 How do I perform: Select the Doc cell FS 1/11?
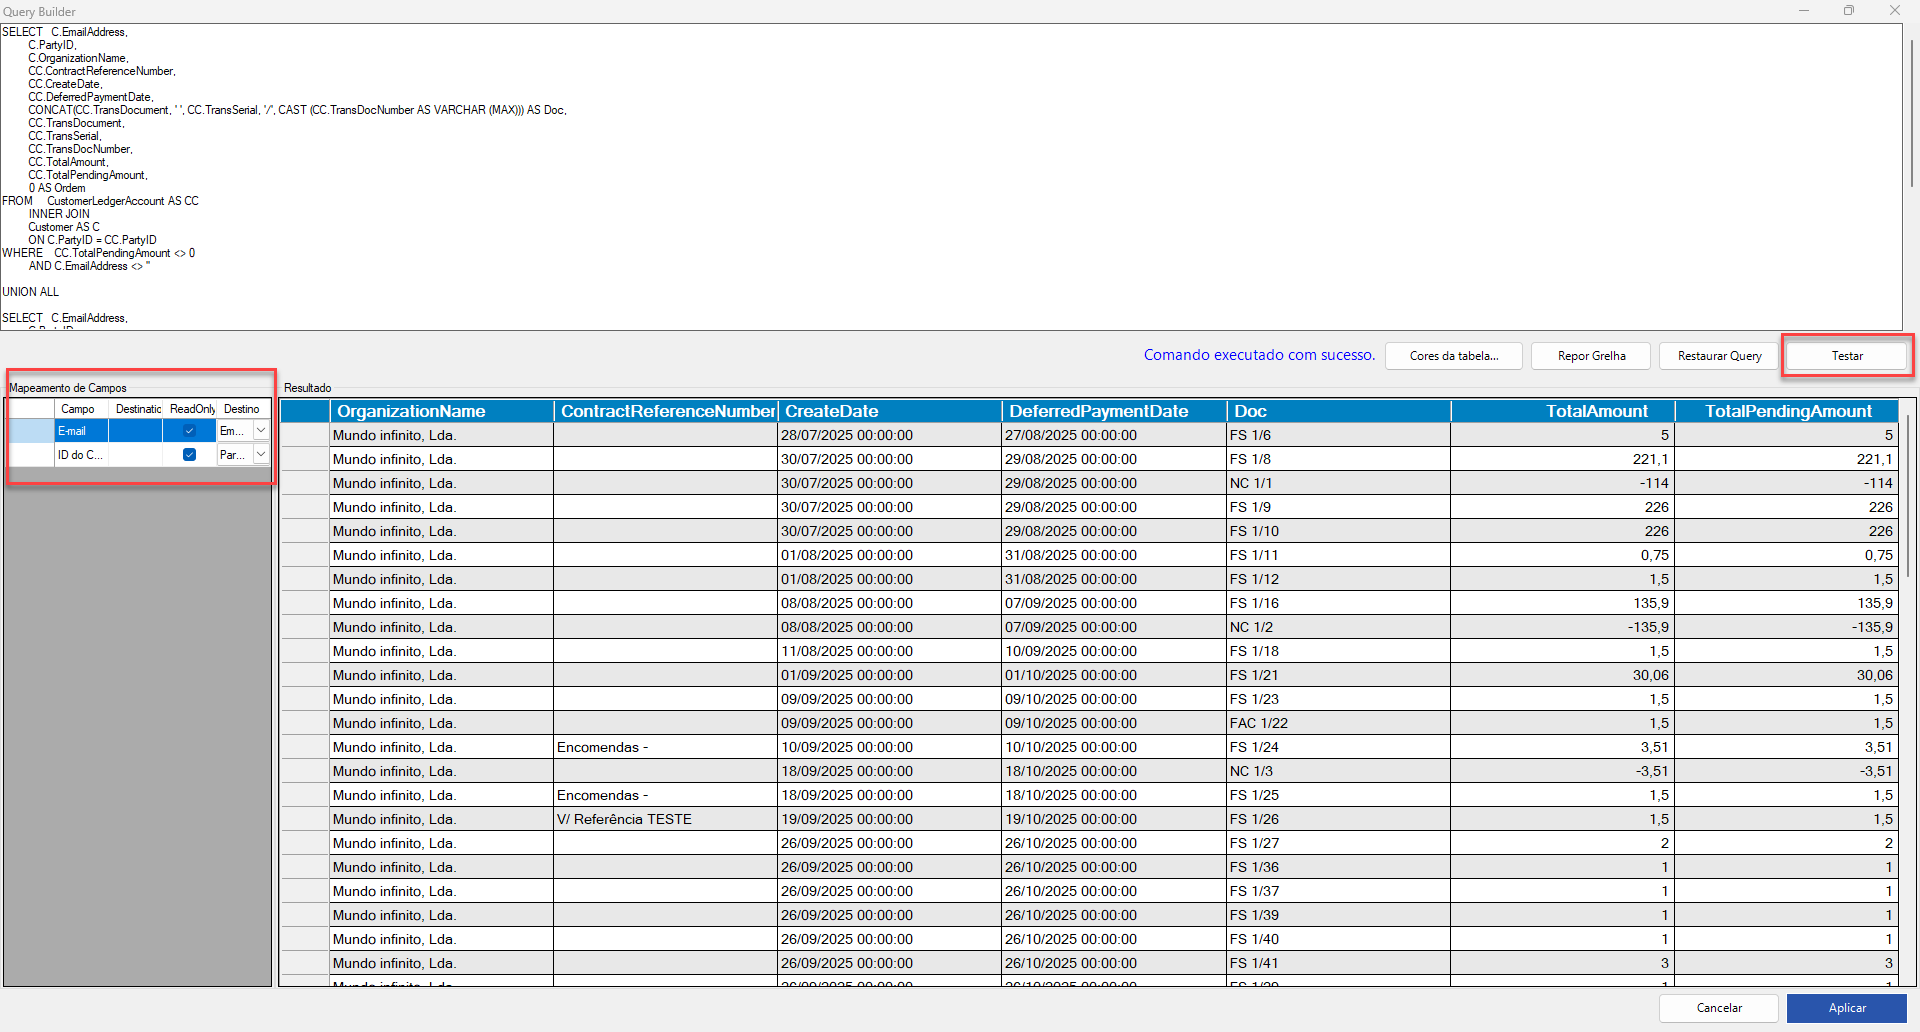pos(1338,555)
